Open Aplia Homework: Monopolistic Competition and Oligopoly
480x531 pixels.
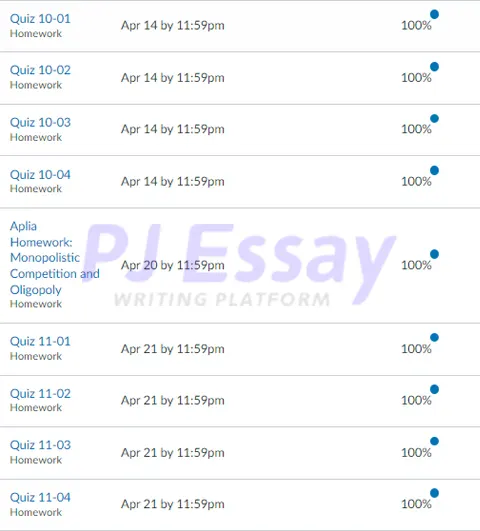(x=55, y=258)
